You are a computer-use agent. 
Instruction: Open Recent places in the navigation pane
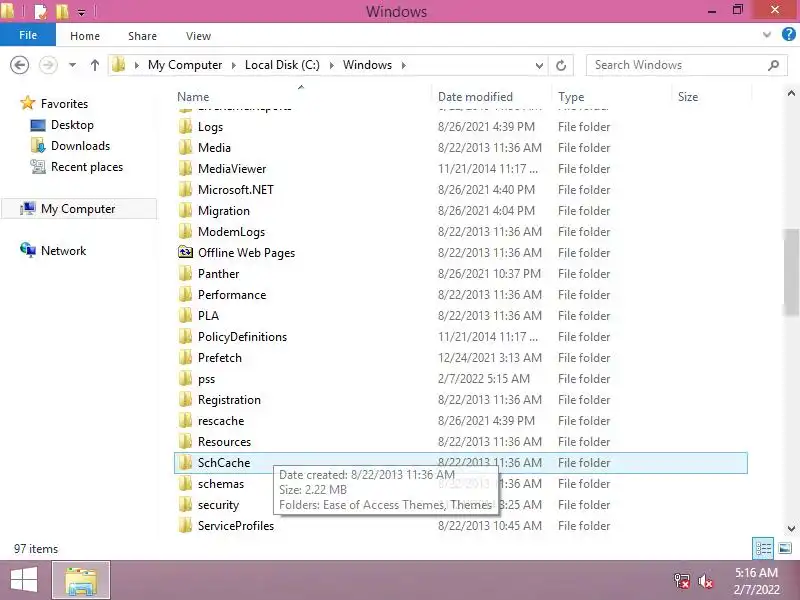[87, 167]
